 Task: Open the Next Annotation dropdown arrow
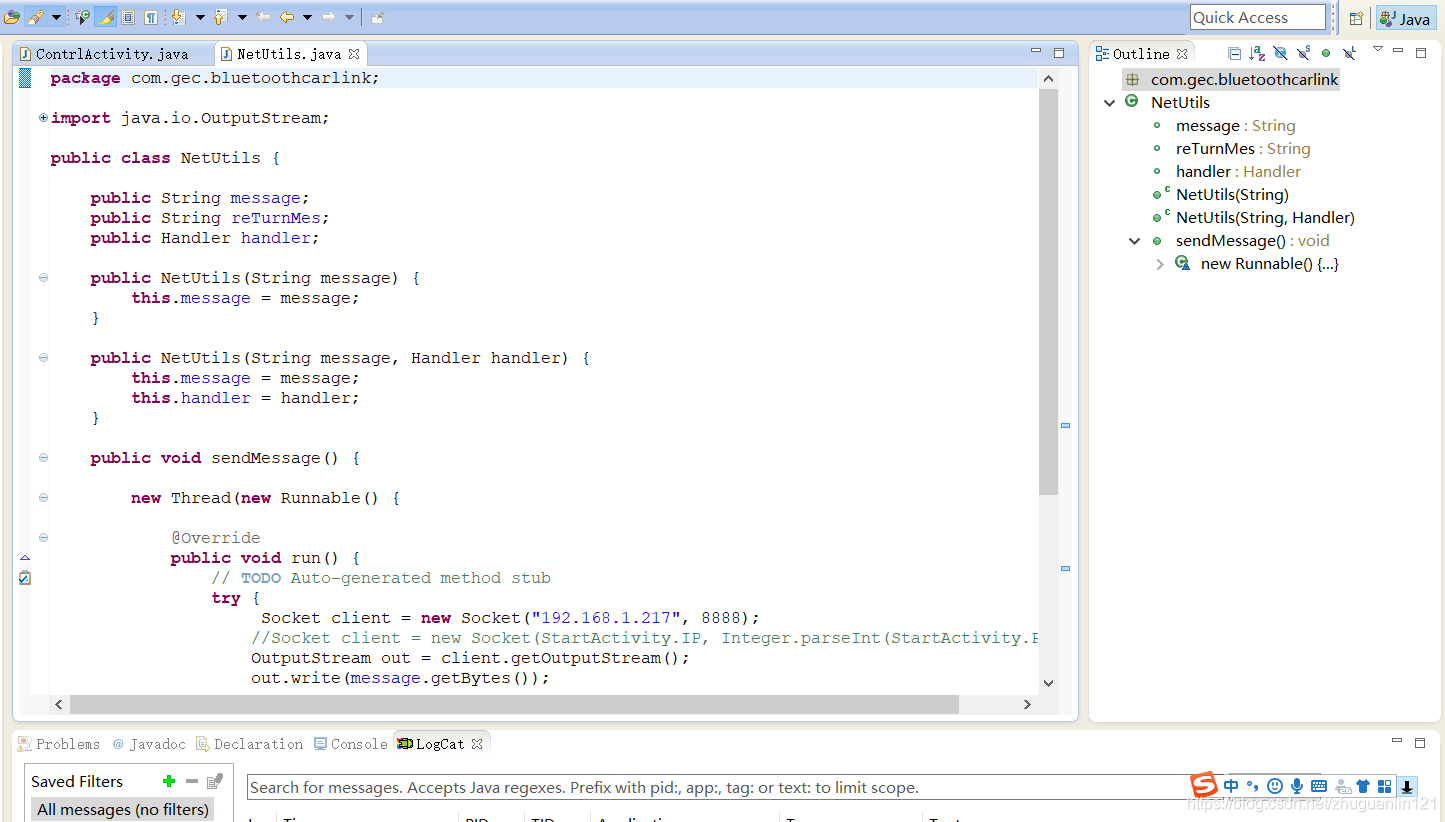click(x=199, y=17)
